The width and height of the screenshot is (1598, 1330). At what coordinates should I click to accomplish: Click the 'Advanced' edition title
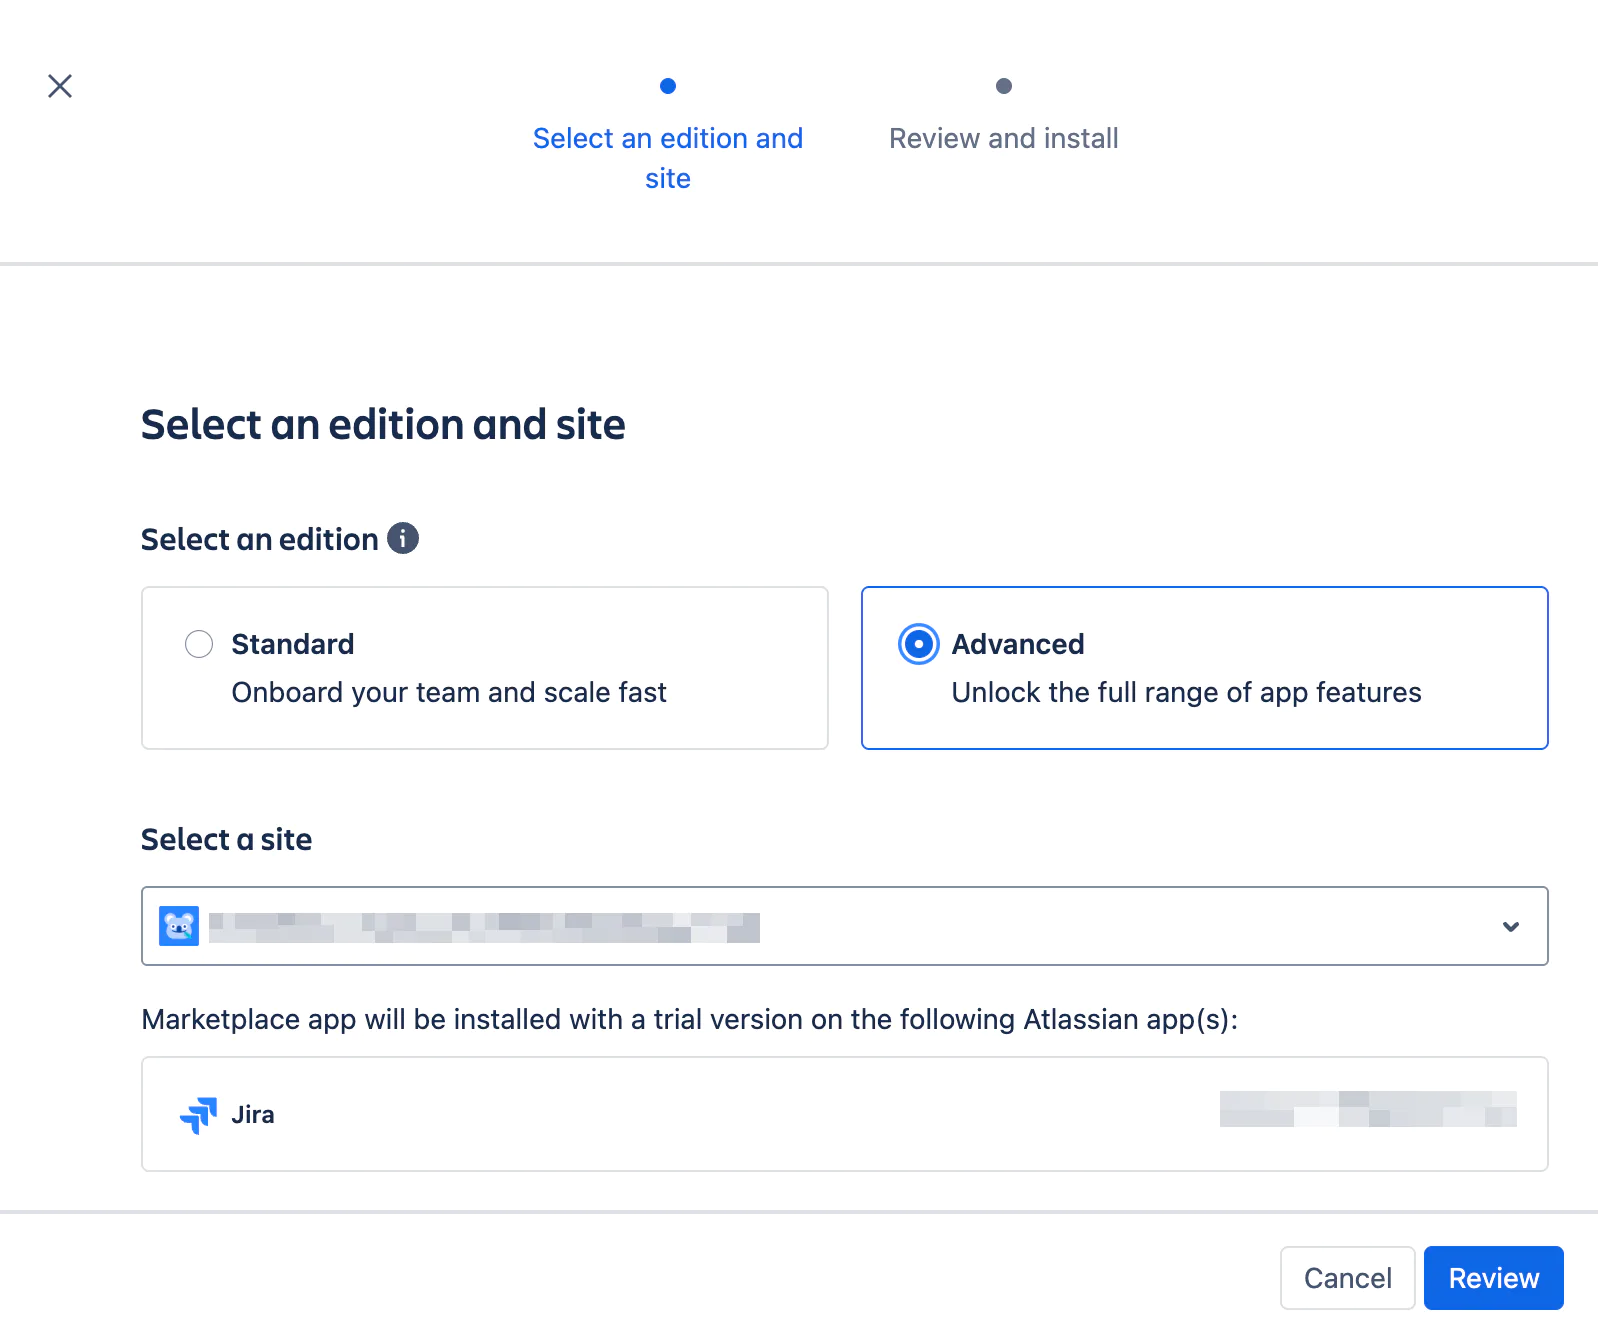pyautogui.click(x=1018, y=644)
